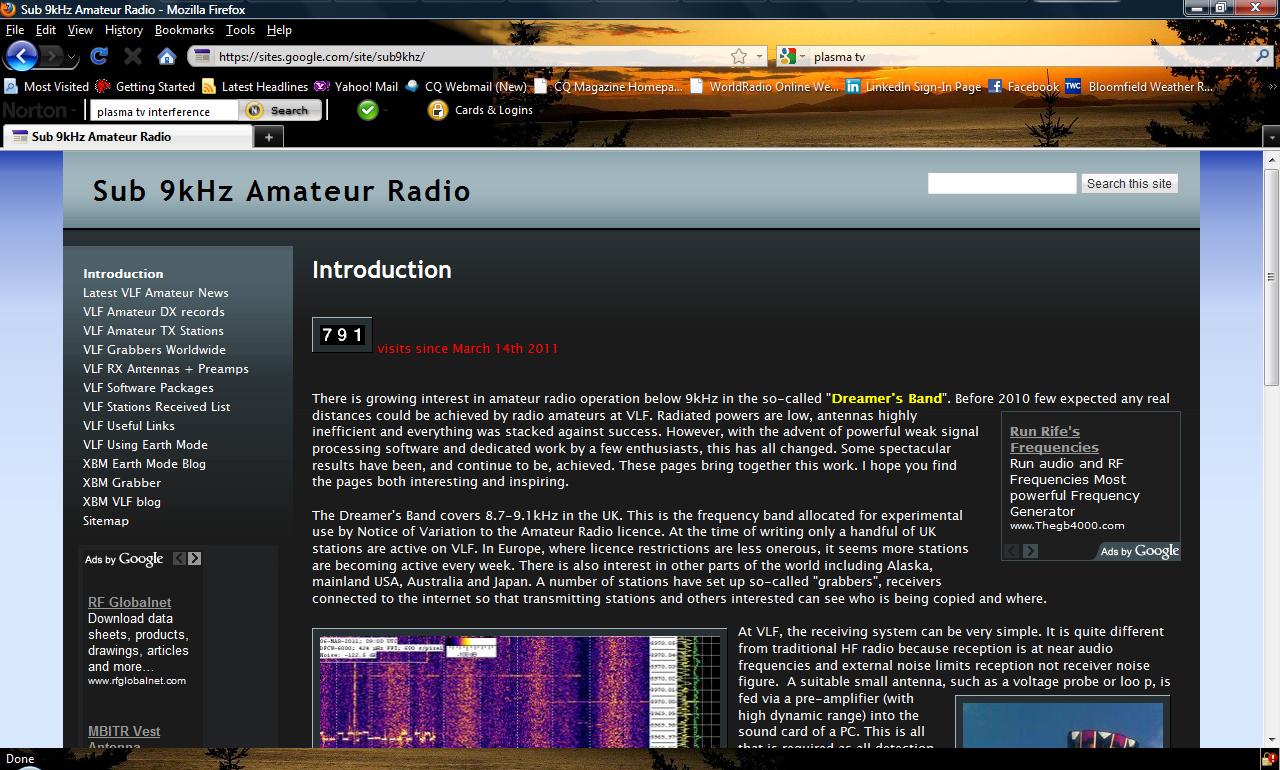Click the Stop loading X icon
The height and width of the screenshot is (770, 1280).
click(x=133, y=57)
